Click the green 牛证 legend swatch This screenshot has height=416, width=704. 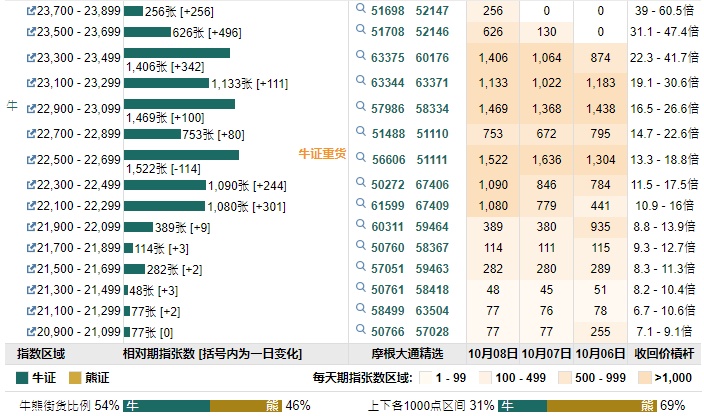tap(23, 379)
